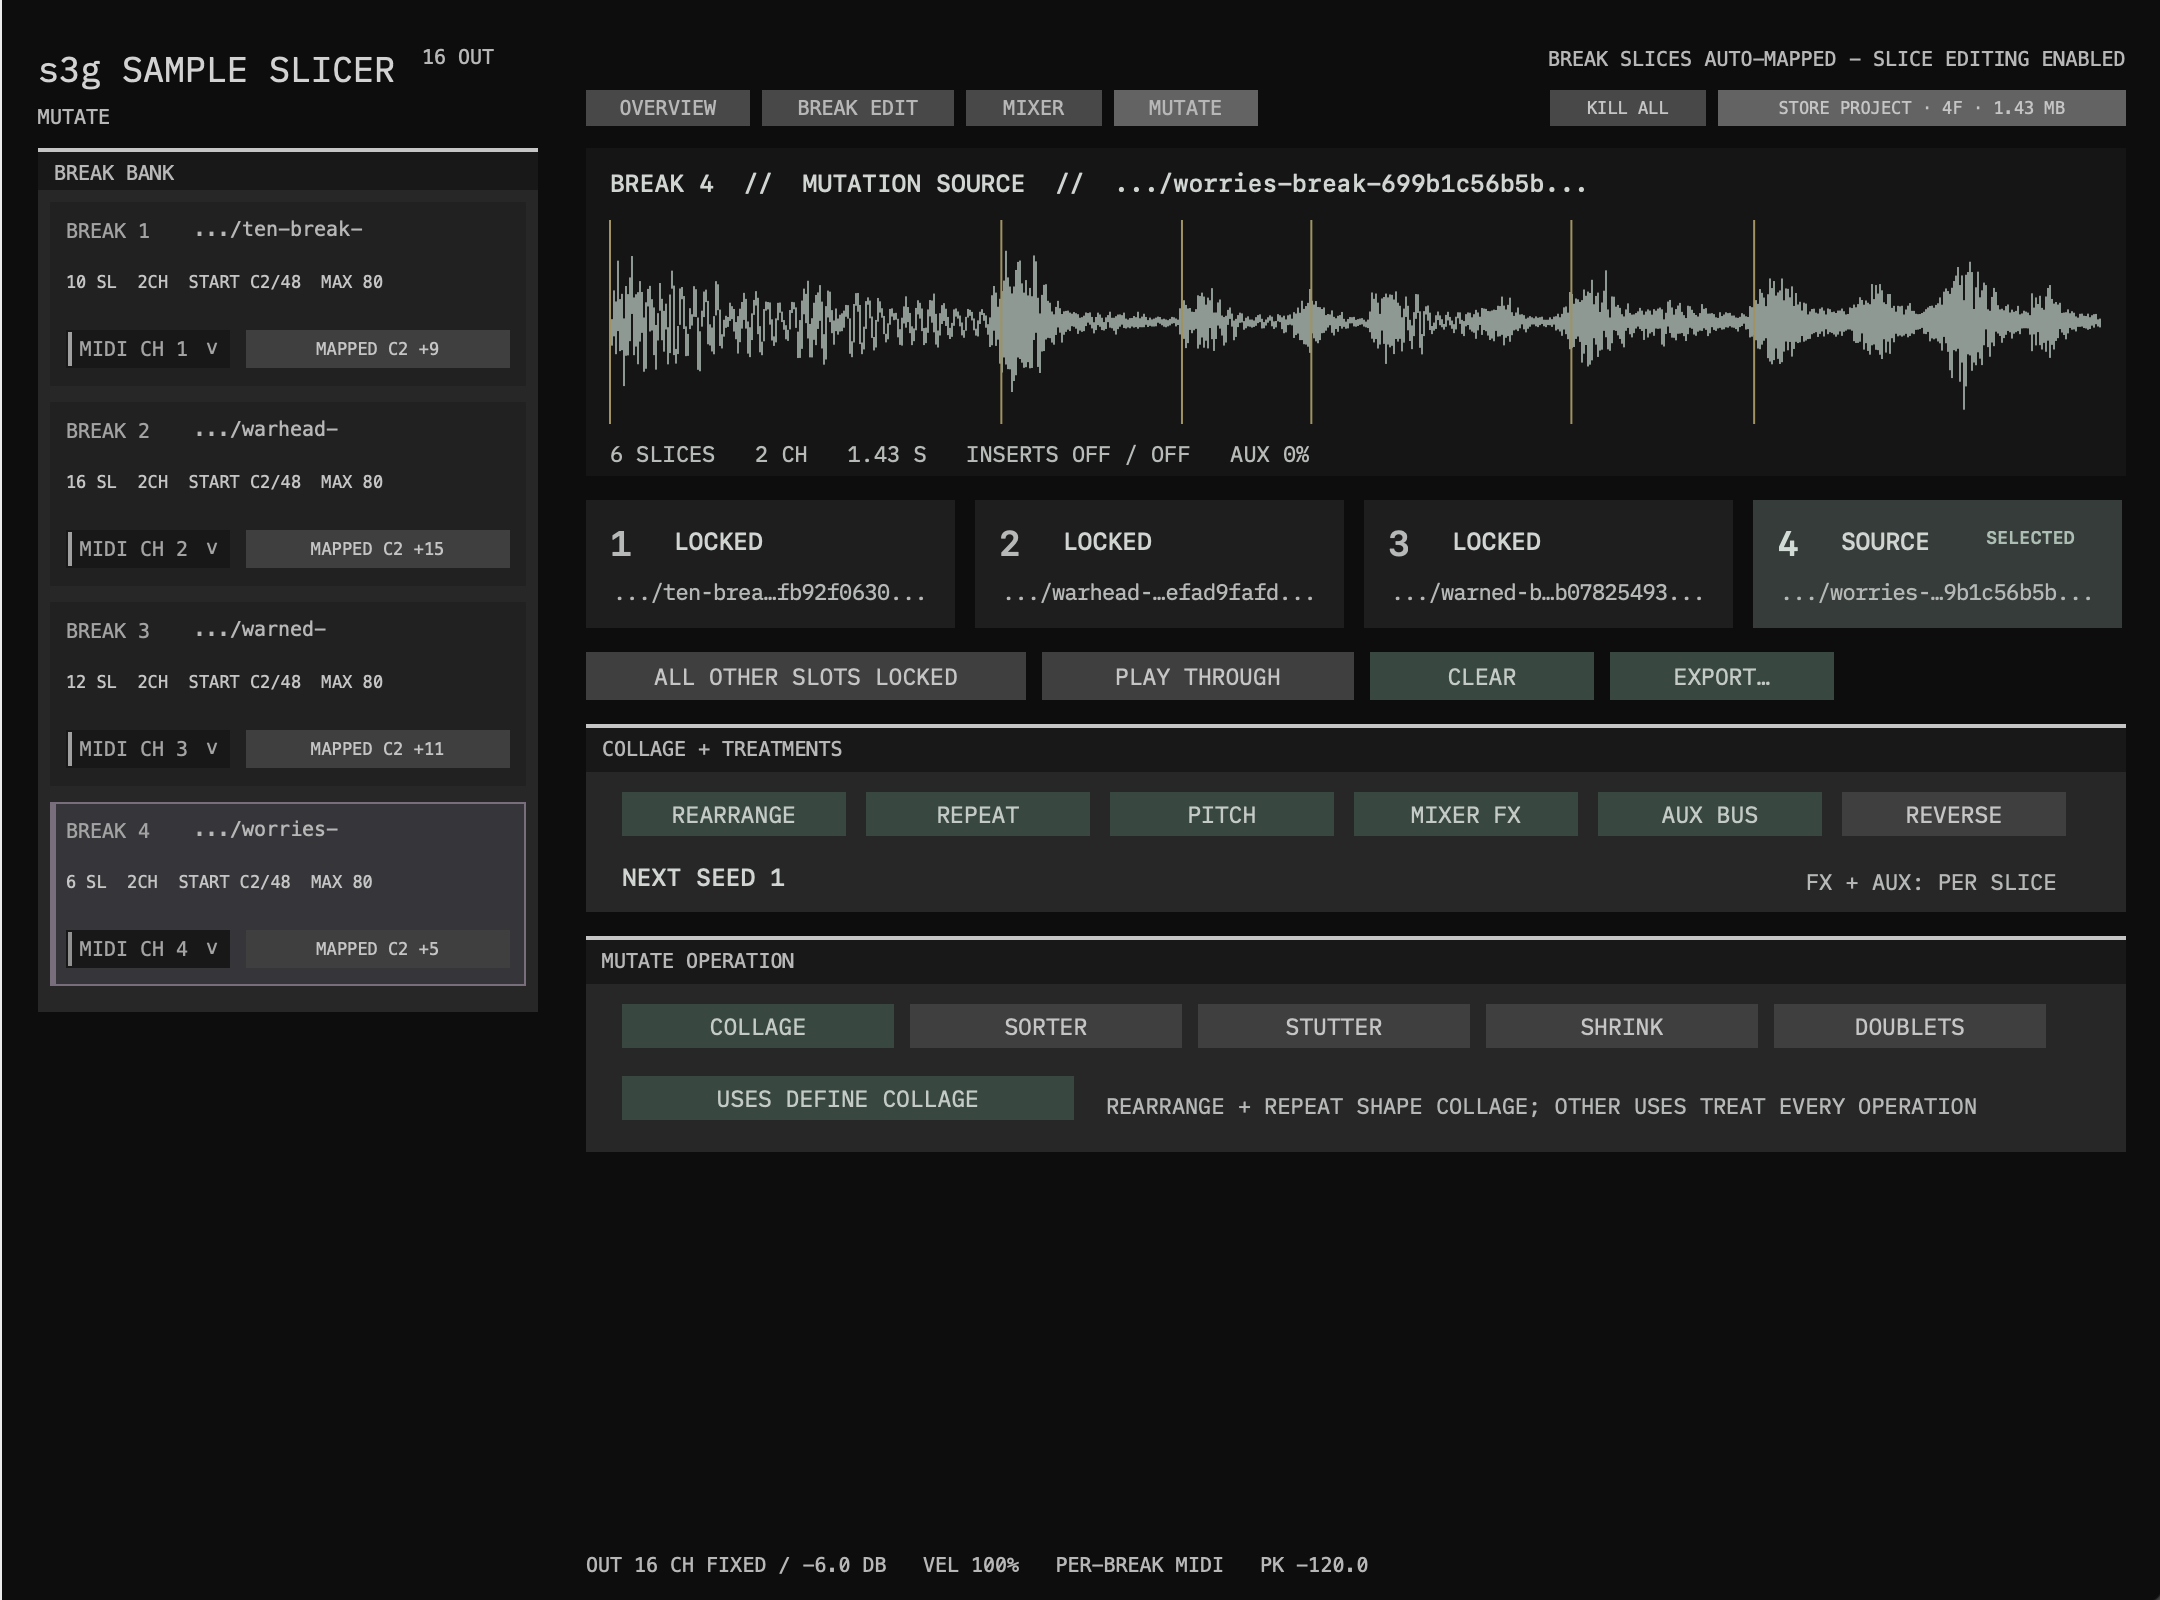Click PLAY THROUGH button
The height and width of the screenshot is (1600, 2160).
click(x=1197, y=677)
